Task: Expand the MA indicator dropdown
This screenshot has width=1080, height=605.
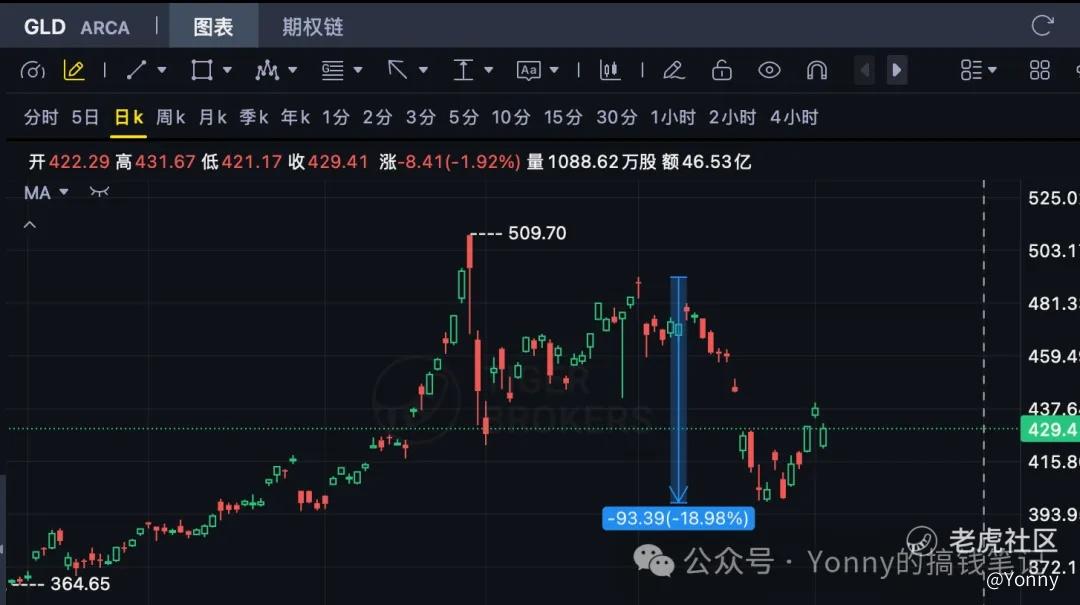Action: (x=64, y=192)
